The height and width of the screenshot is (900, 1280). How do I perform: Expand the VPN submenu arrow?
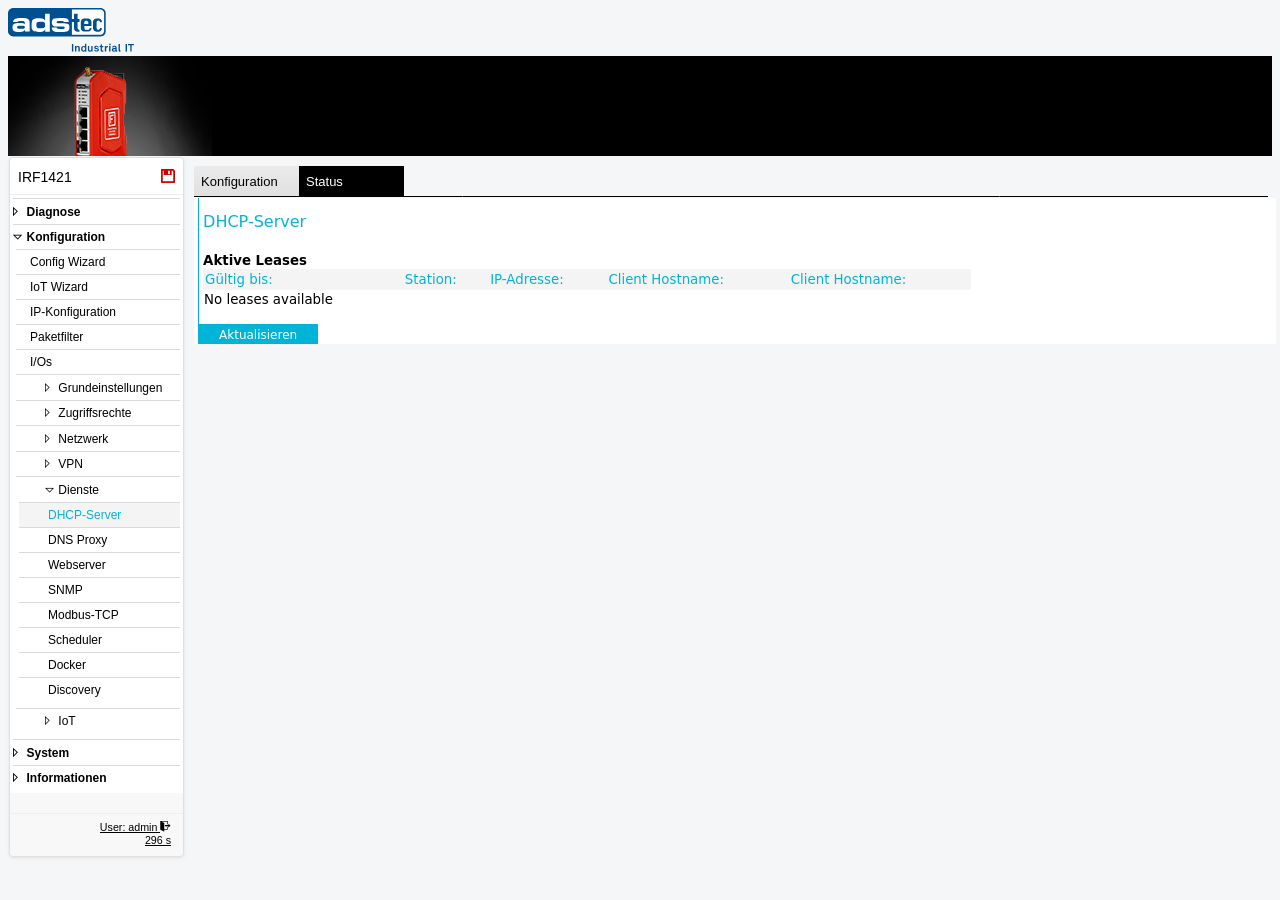47,464
